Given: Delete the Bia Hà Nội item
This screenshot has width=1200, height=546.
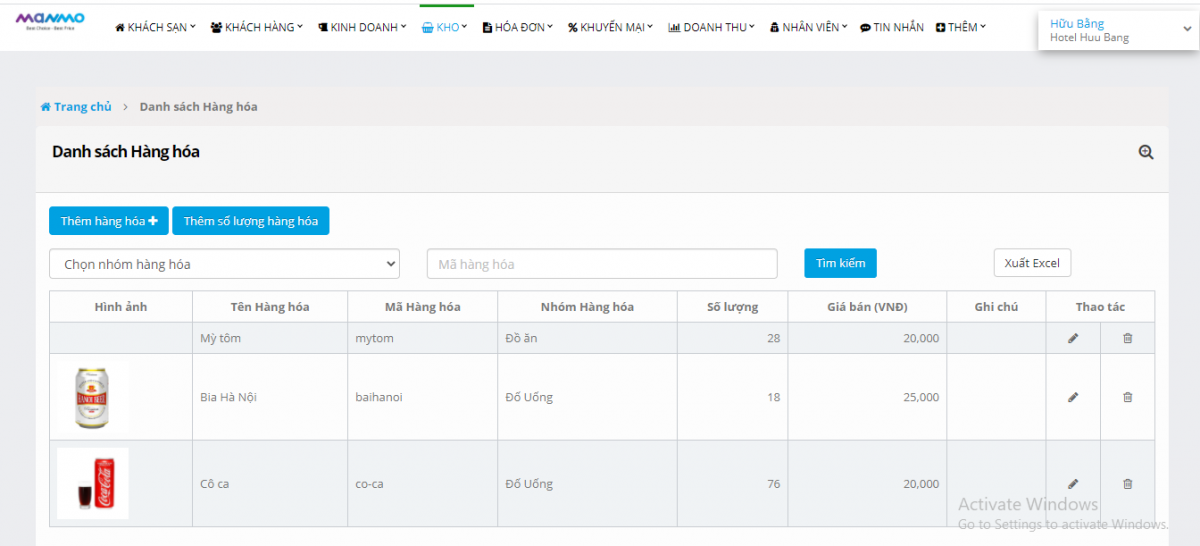Looking at the screenshot, I should click(1127, 397).
